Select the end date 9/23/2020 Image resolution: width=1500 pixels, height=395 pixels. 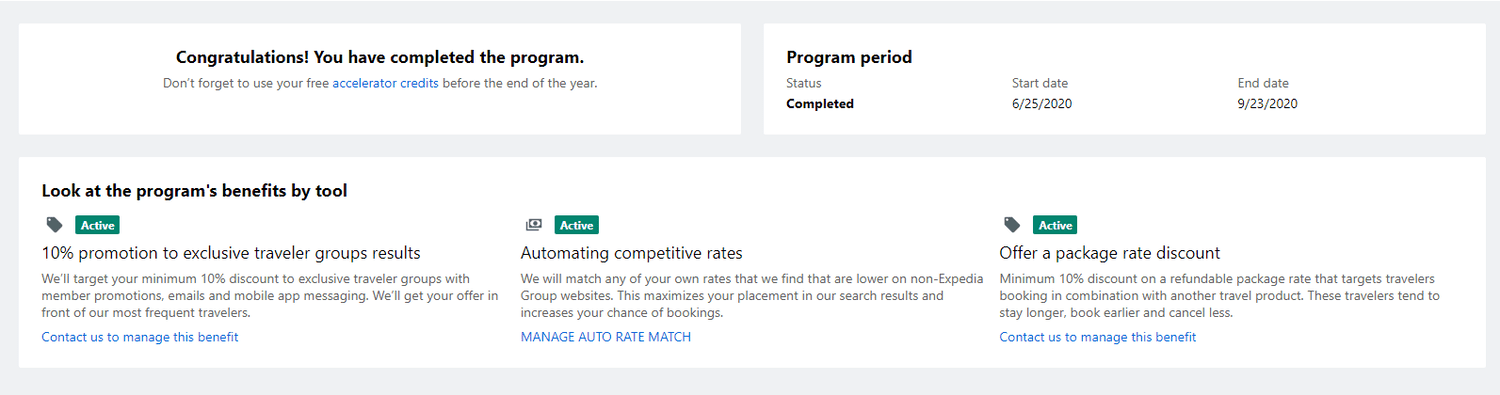click(1268, 103)
